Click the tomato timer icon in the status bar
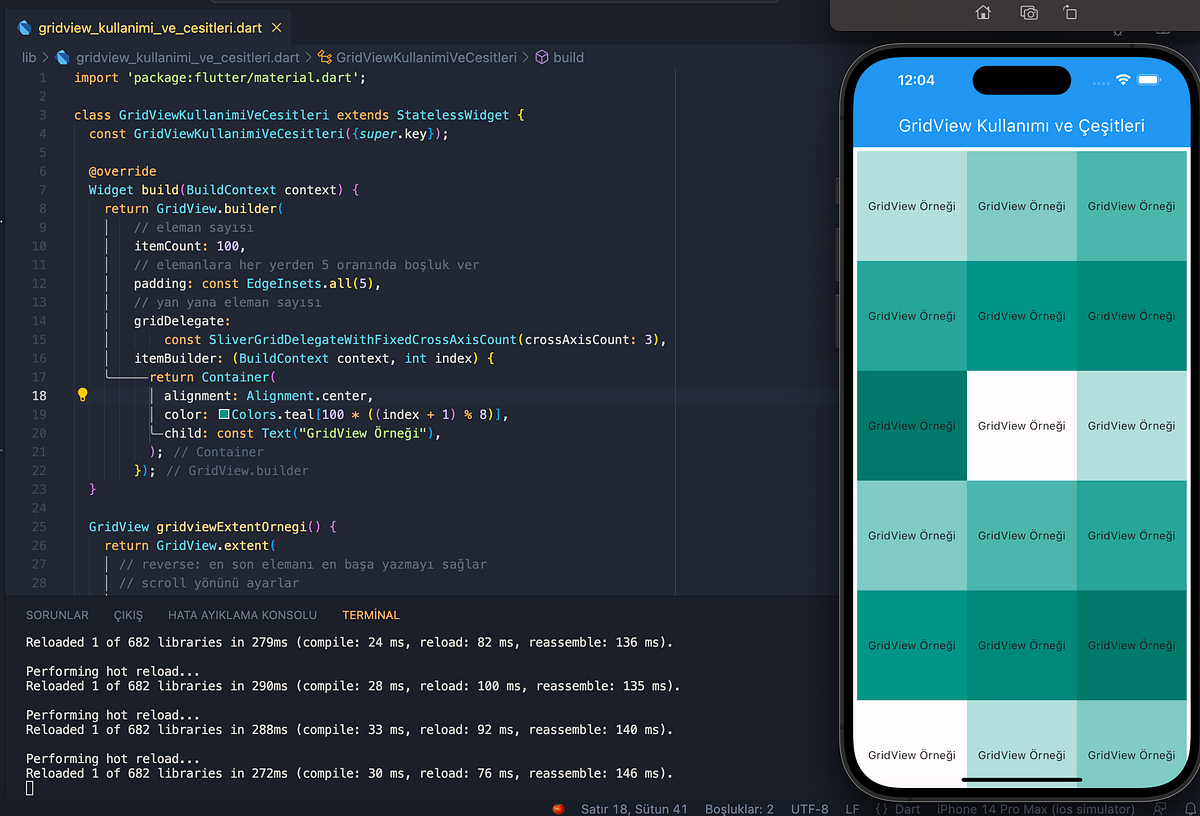 click(x=557, y=808)
